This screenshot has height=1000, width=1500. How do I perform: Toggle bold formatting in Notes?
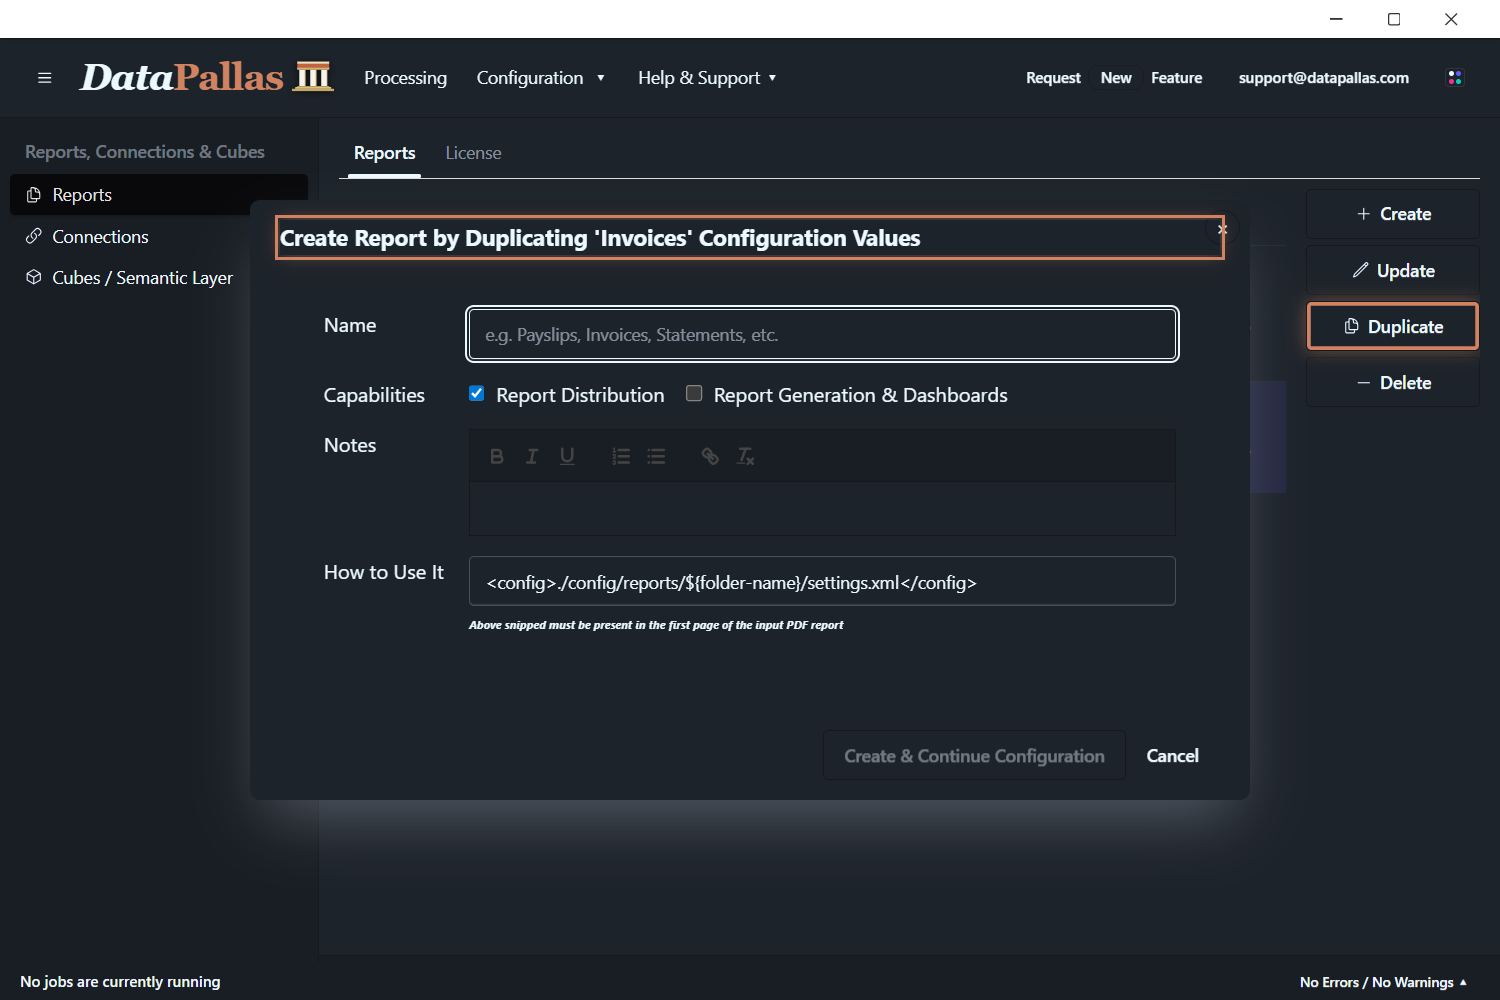pyautogui.click(x=496, y=456)
